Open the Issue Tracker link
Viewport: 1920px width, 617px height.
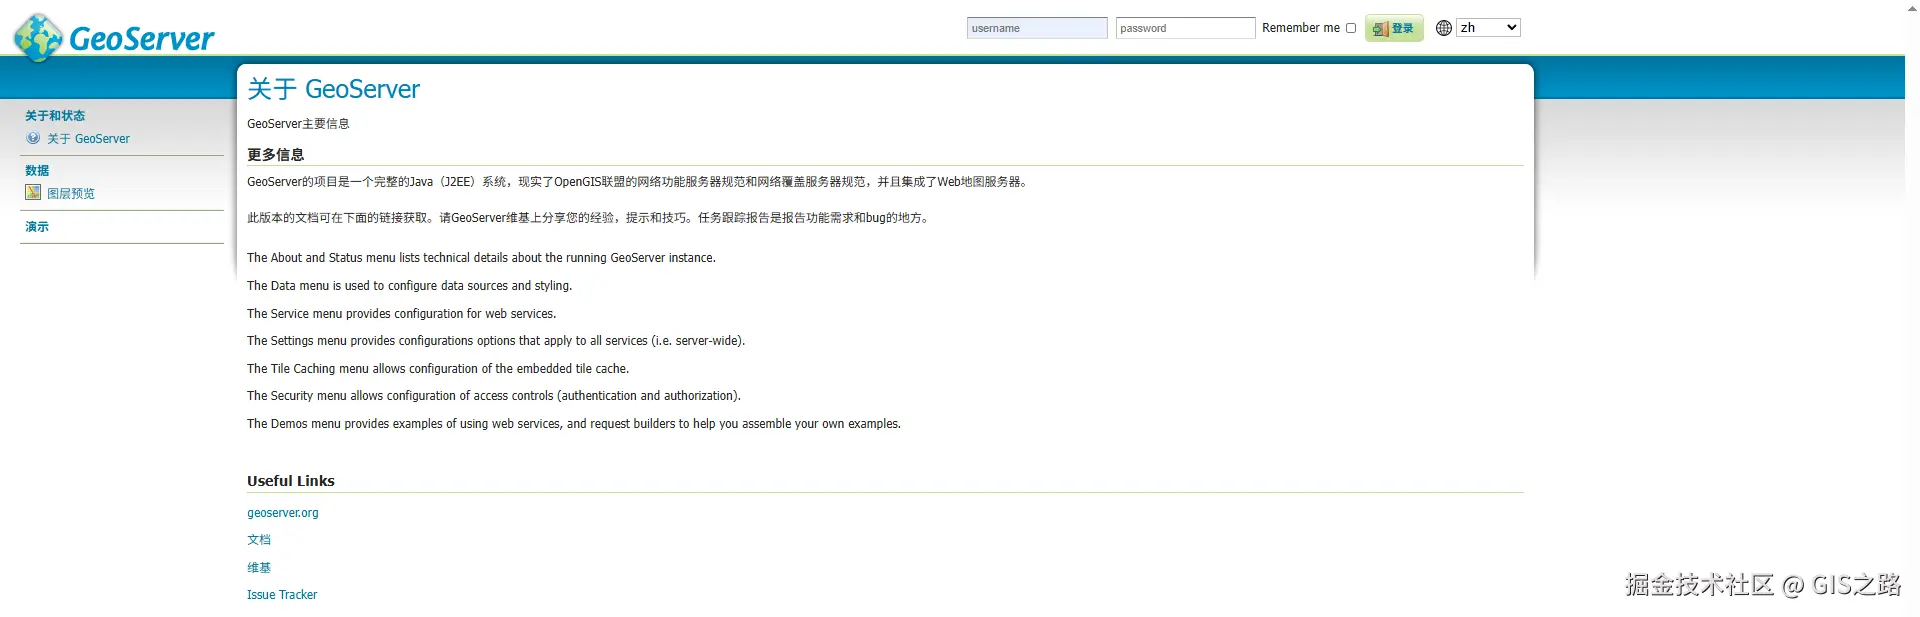click(282, 595)
